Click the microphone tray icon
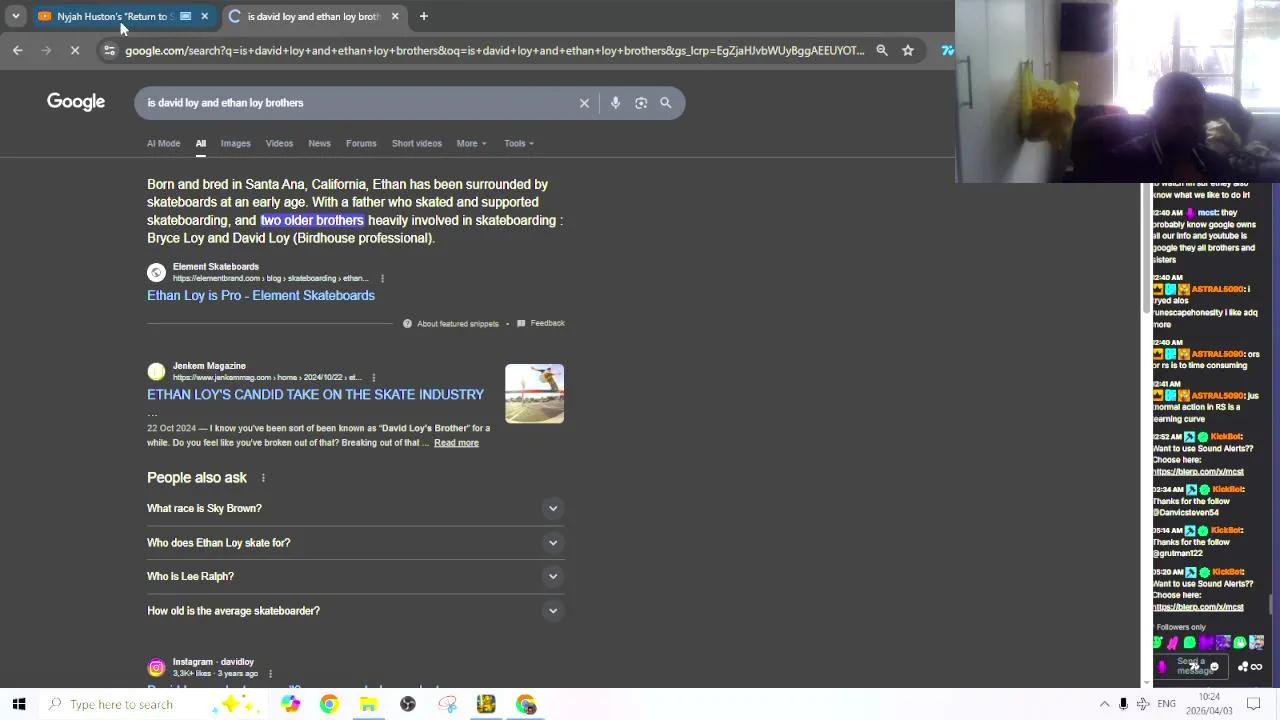 [x=1123, y=704]
